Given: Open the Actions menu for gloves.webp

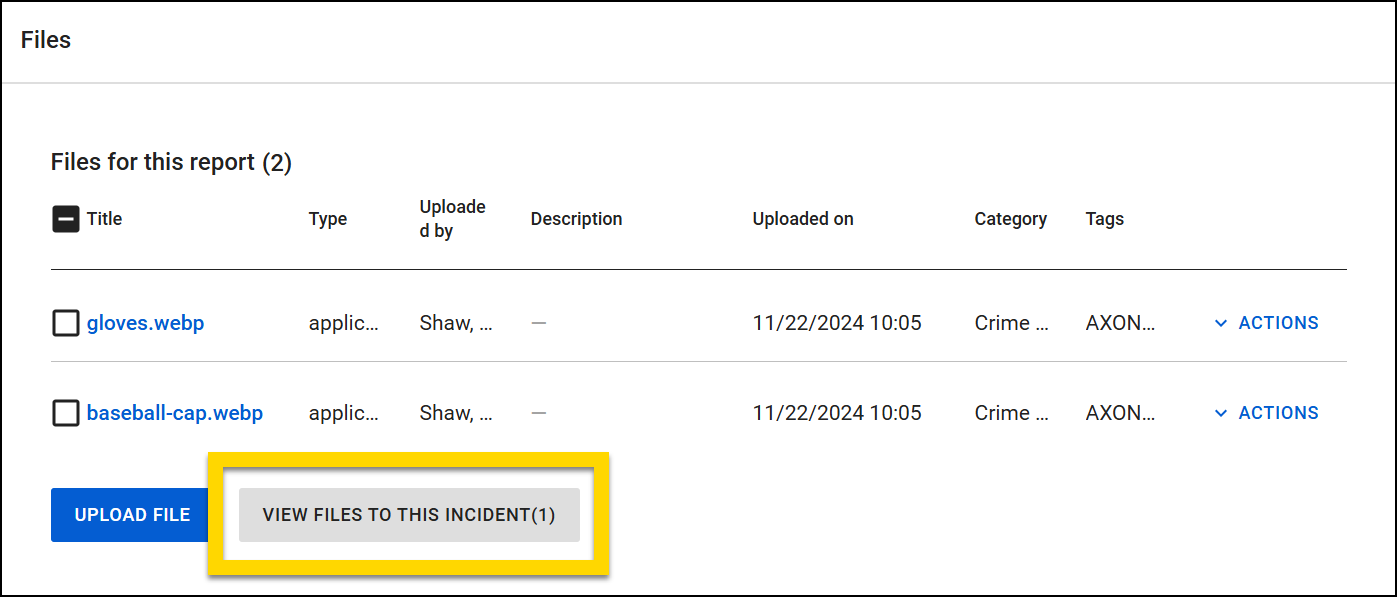Looking at the screenshot, I should (x=1265, y=322).
